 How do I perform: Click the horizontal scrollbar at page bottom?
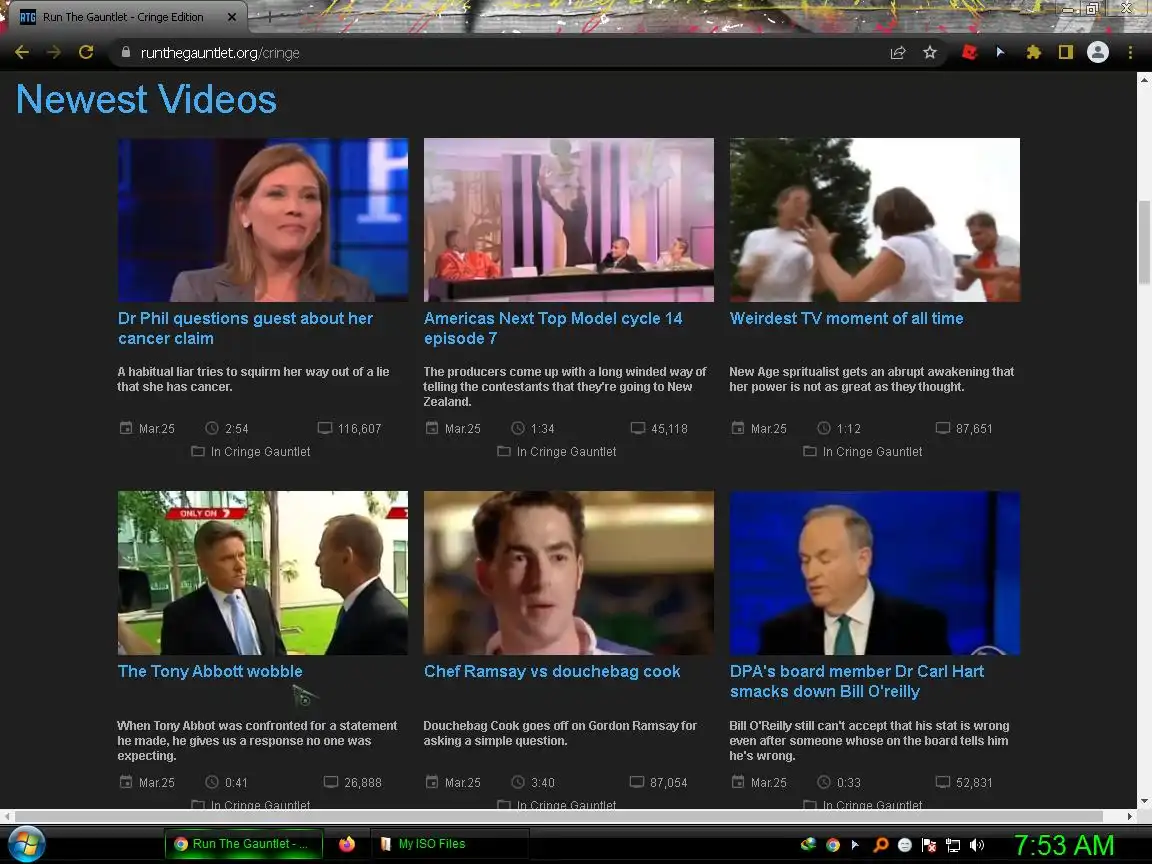pos(558,816)
